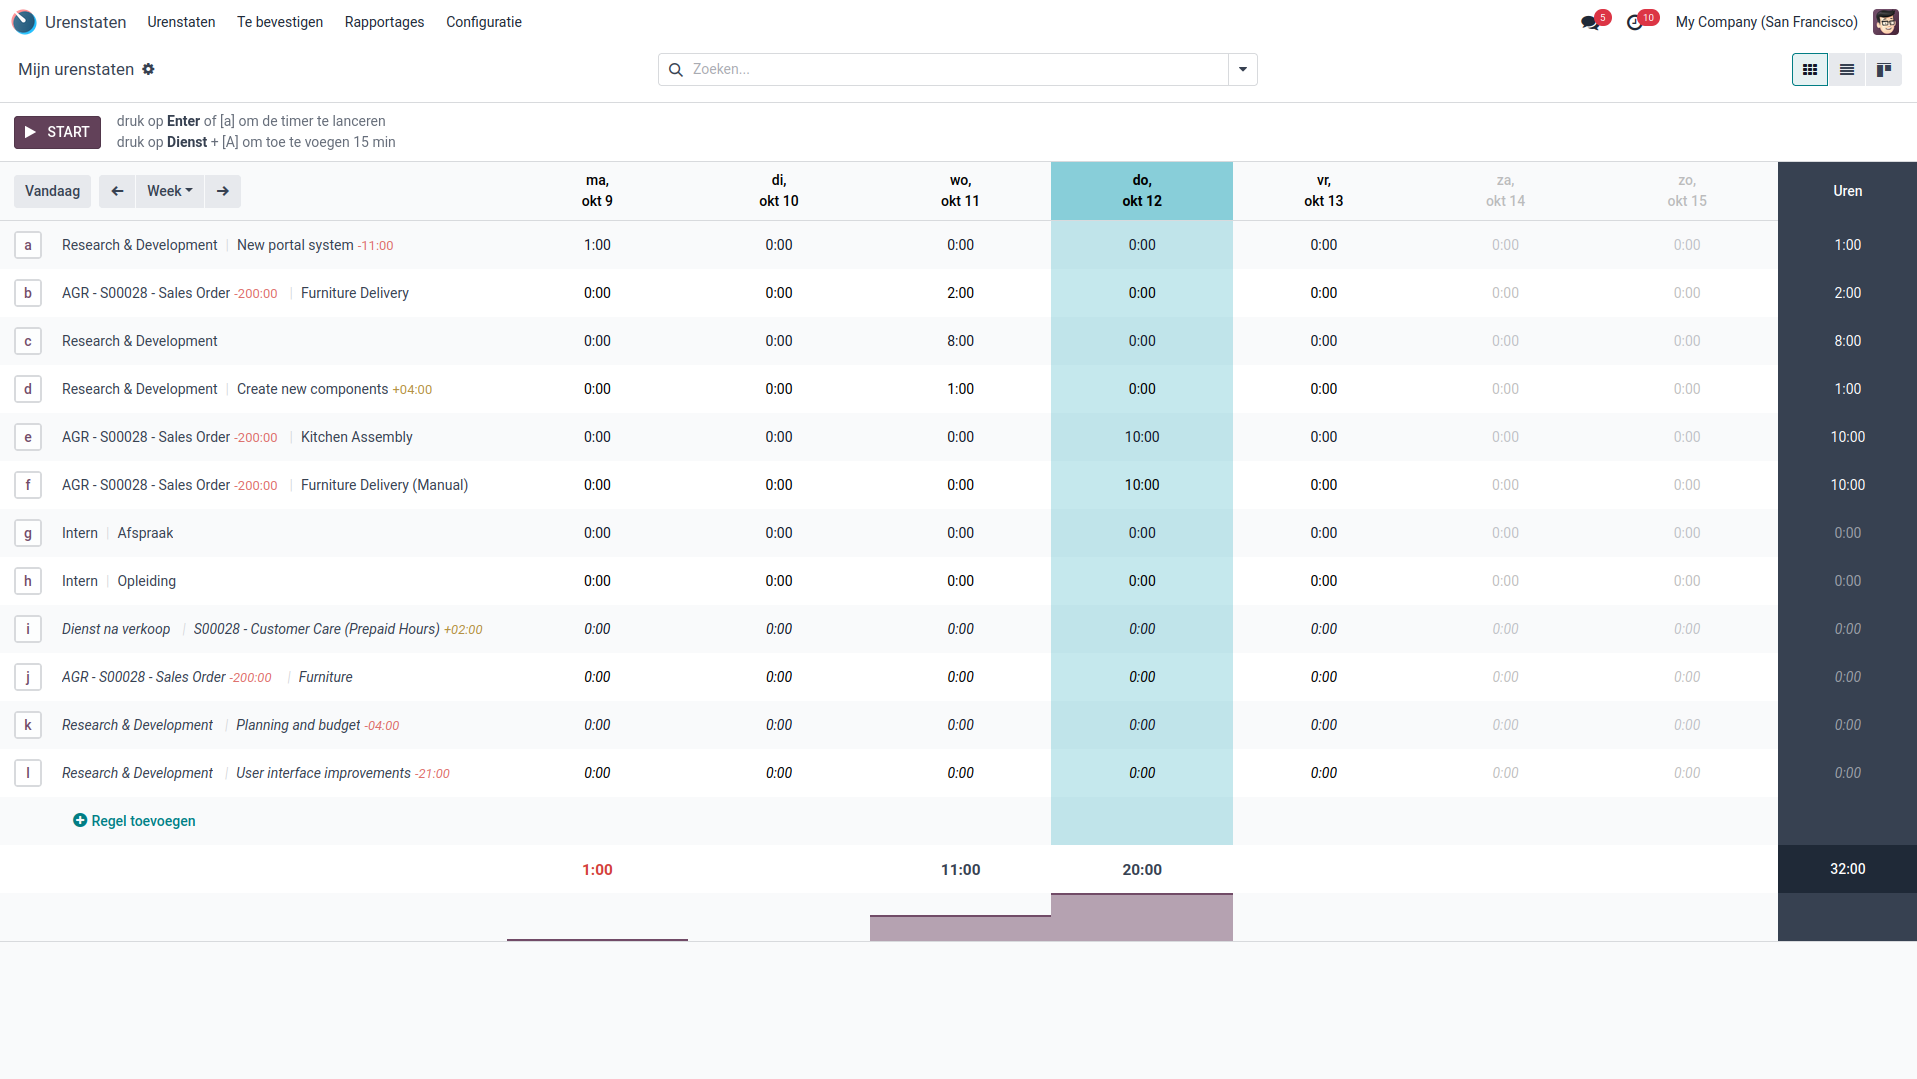Click the 10:00 cell for Kitchen Assembly on Thursday
The height and width of the screenshot is (1079, 1917).
[x=1141, y=437]
